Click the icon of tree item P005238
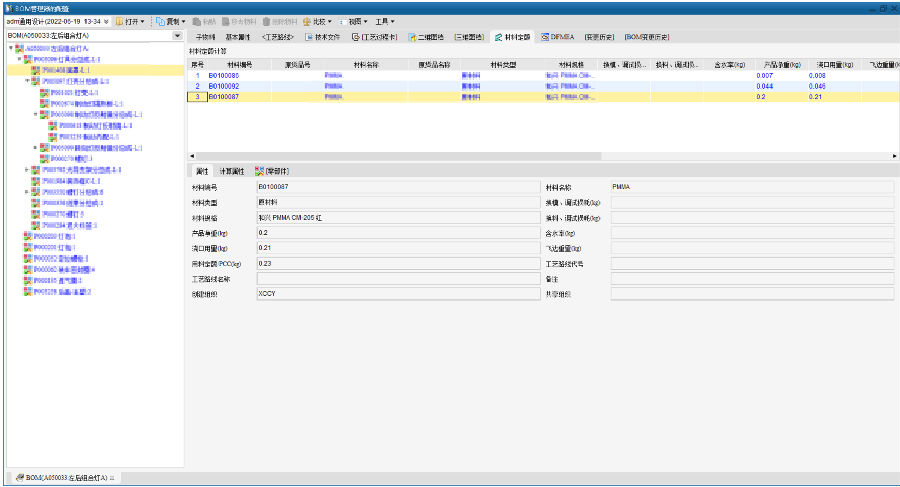The image size is (900, 487). [x=26, y=292]
